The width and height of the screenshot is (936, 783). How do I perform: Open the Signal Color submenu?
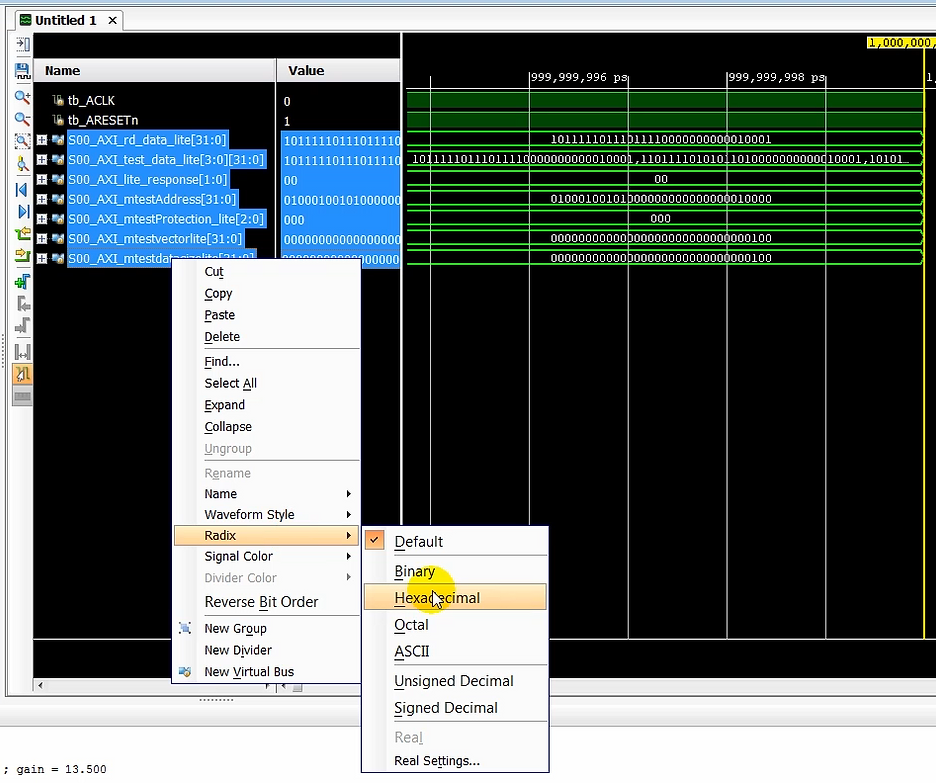pyautogui.click(x=238, y=556)
